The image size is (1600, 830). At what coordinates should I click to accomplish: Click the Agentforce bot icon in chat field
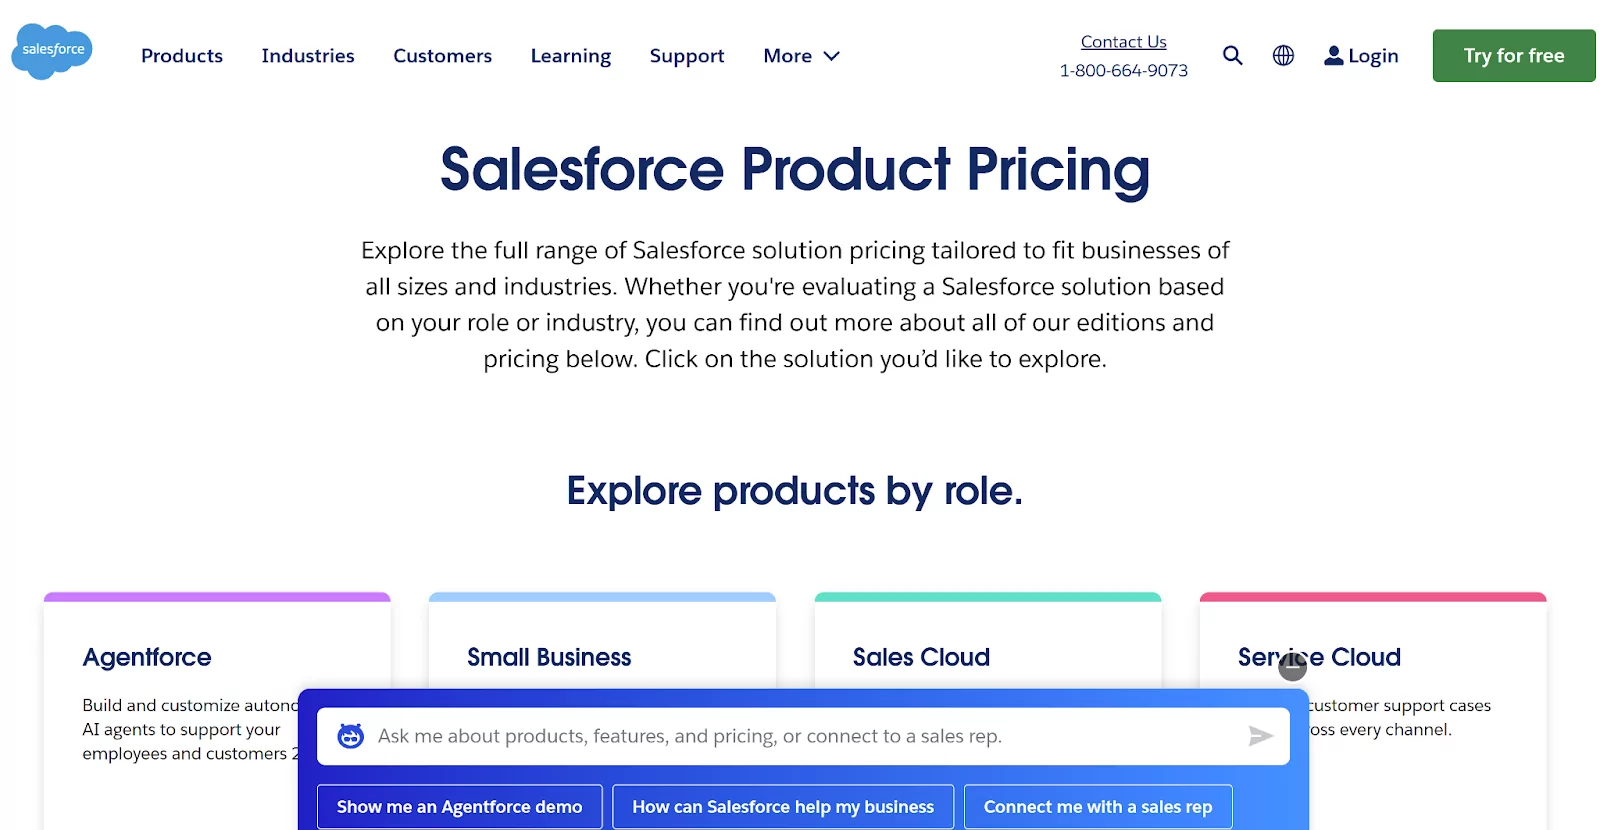pos(350,736)
